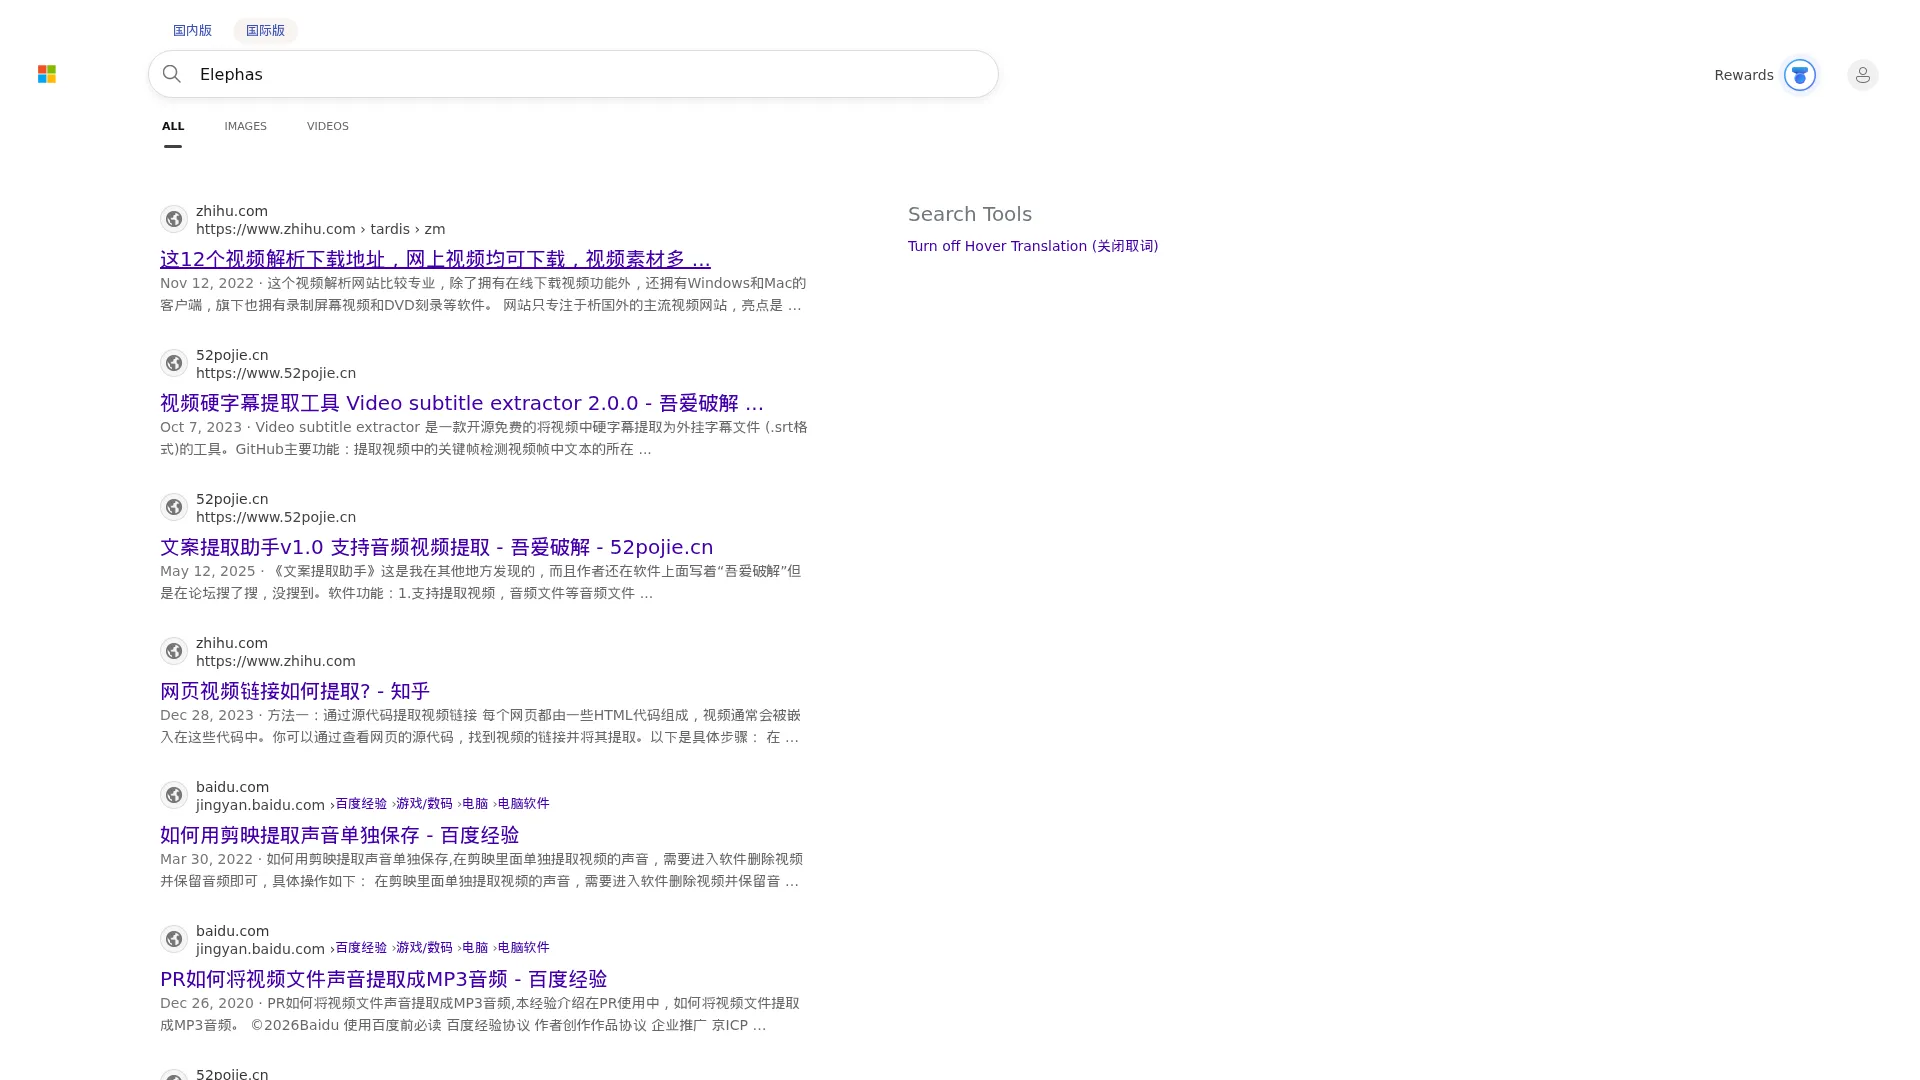This screenshot has width=1920, height=1080.
Task: Open Video subtitle extractor 2.0.0 result
Action: (x=461, y=403)
